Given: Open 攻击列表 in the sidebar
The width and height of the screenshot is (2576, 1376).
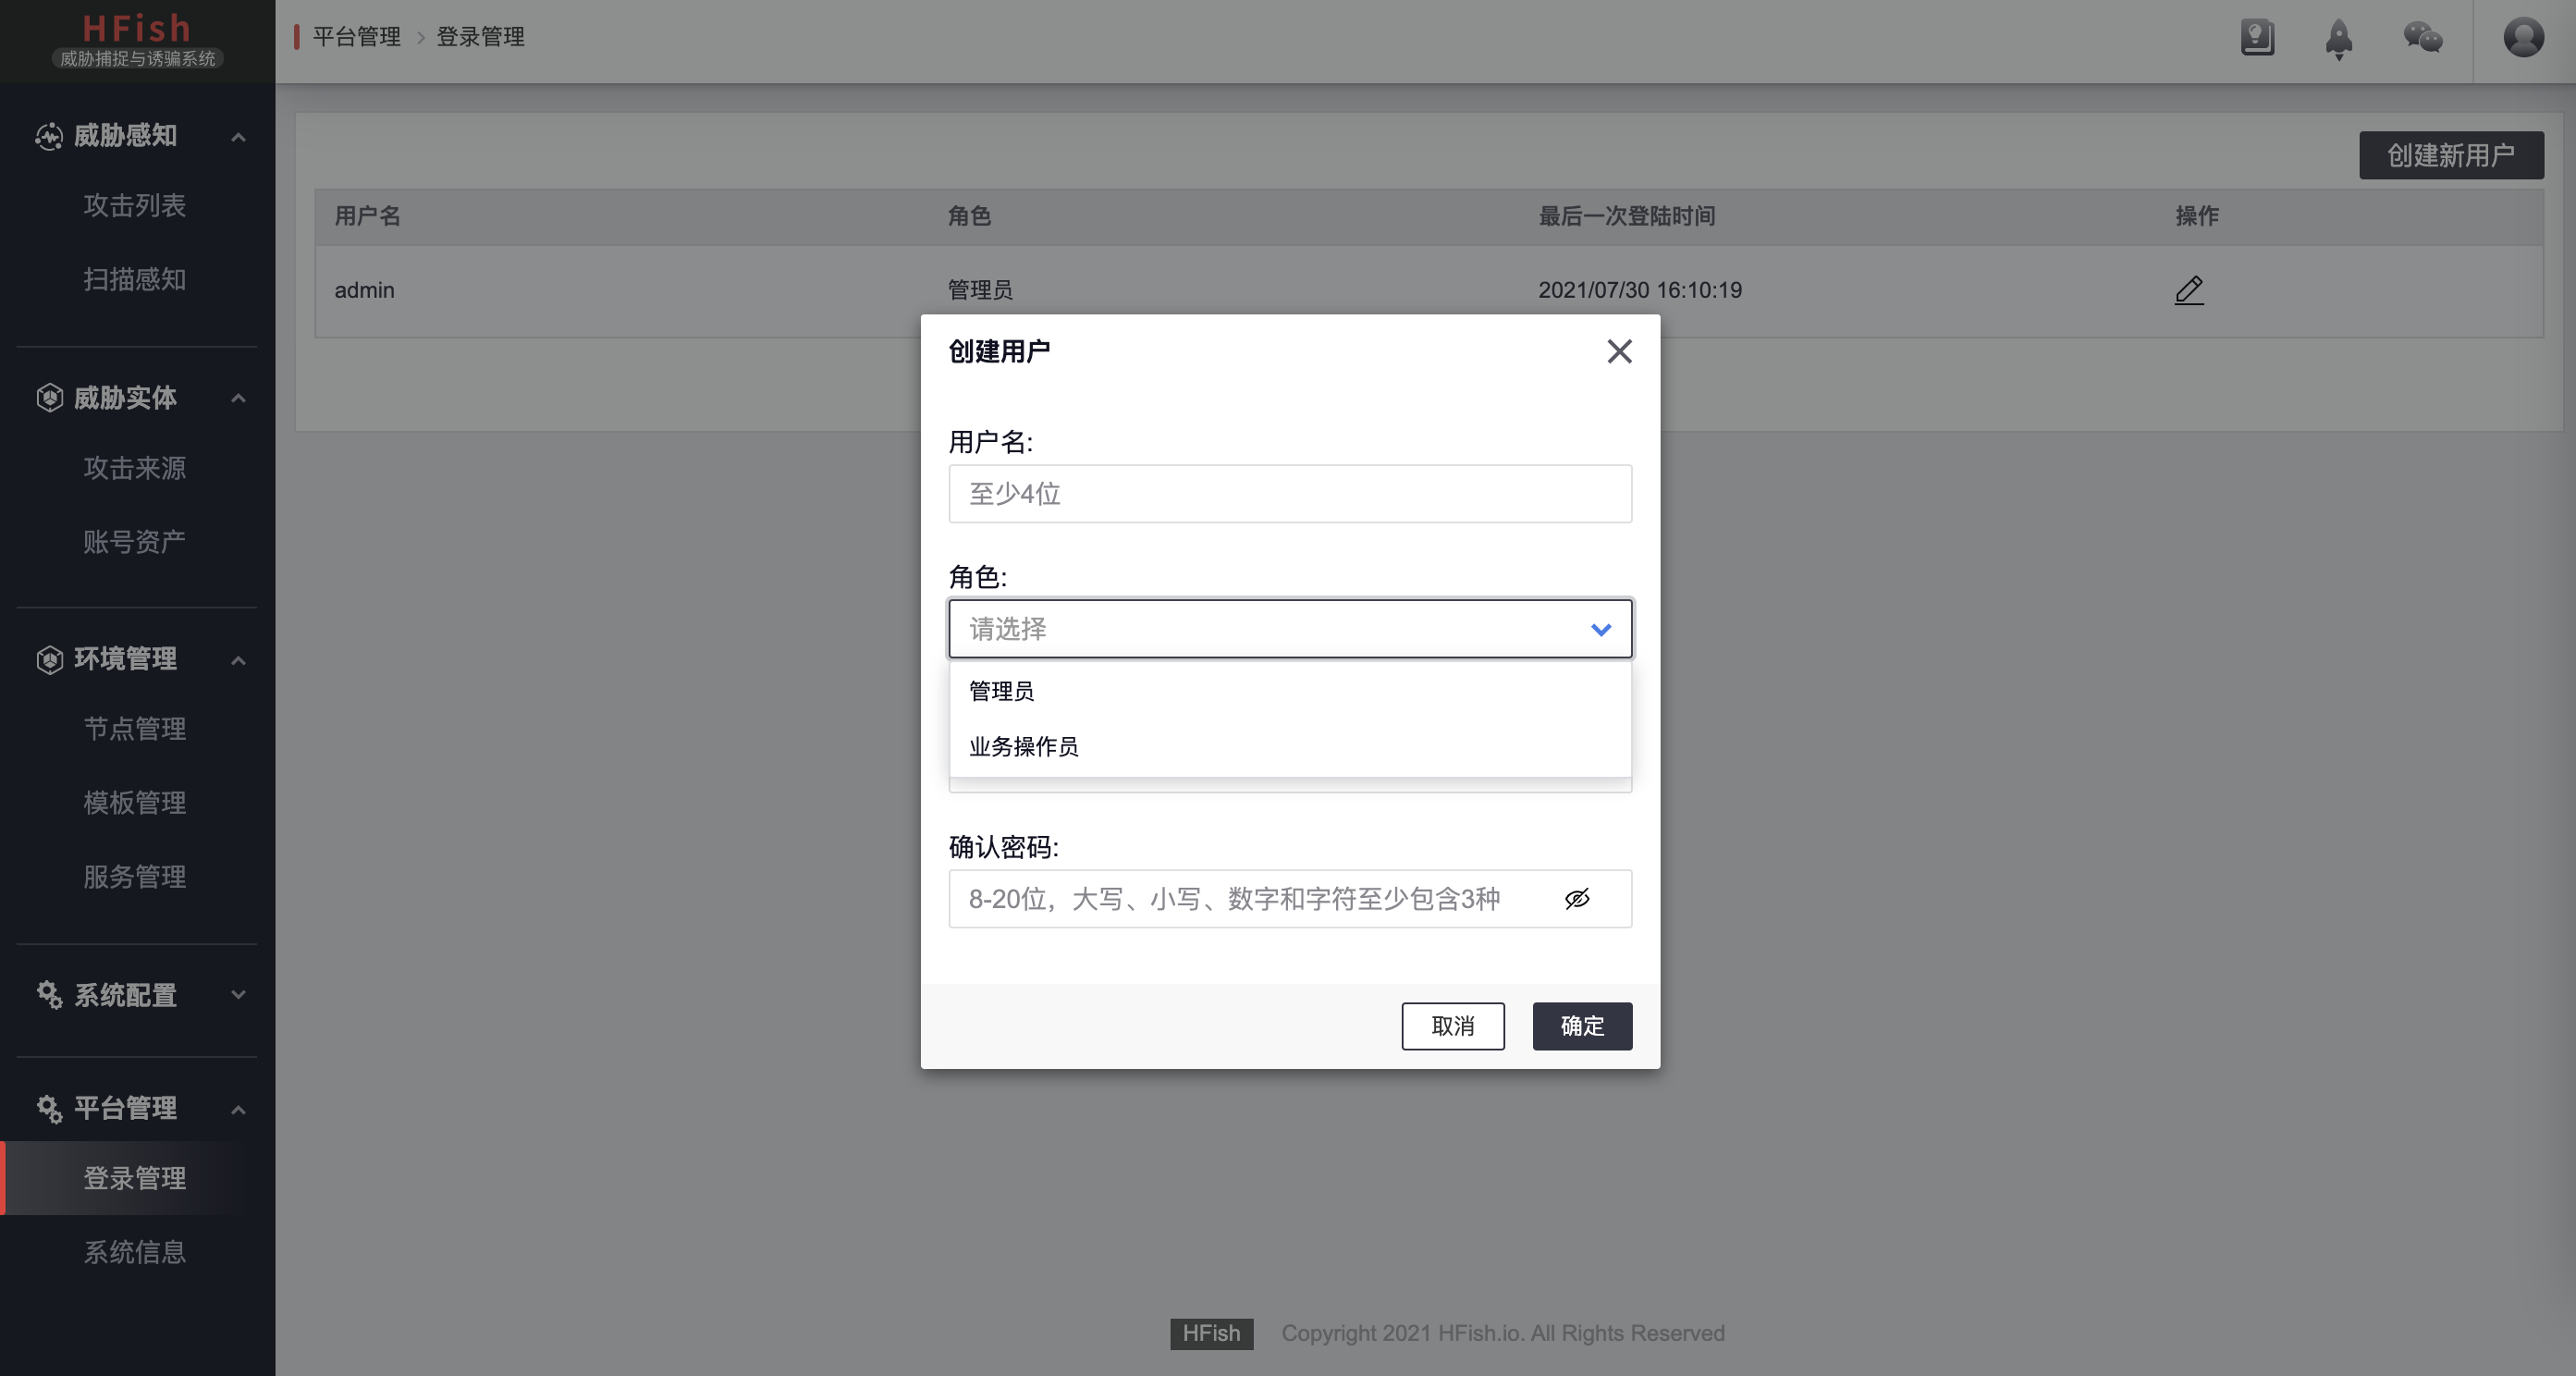Looking at the screenshot, I should [x=135, y=206].
